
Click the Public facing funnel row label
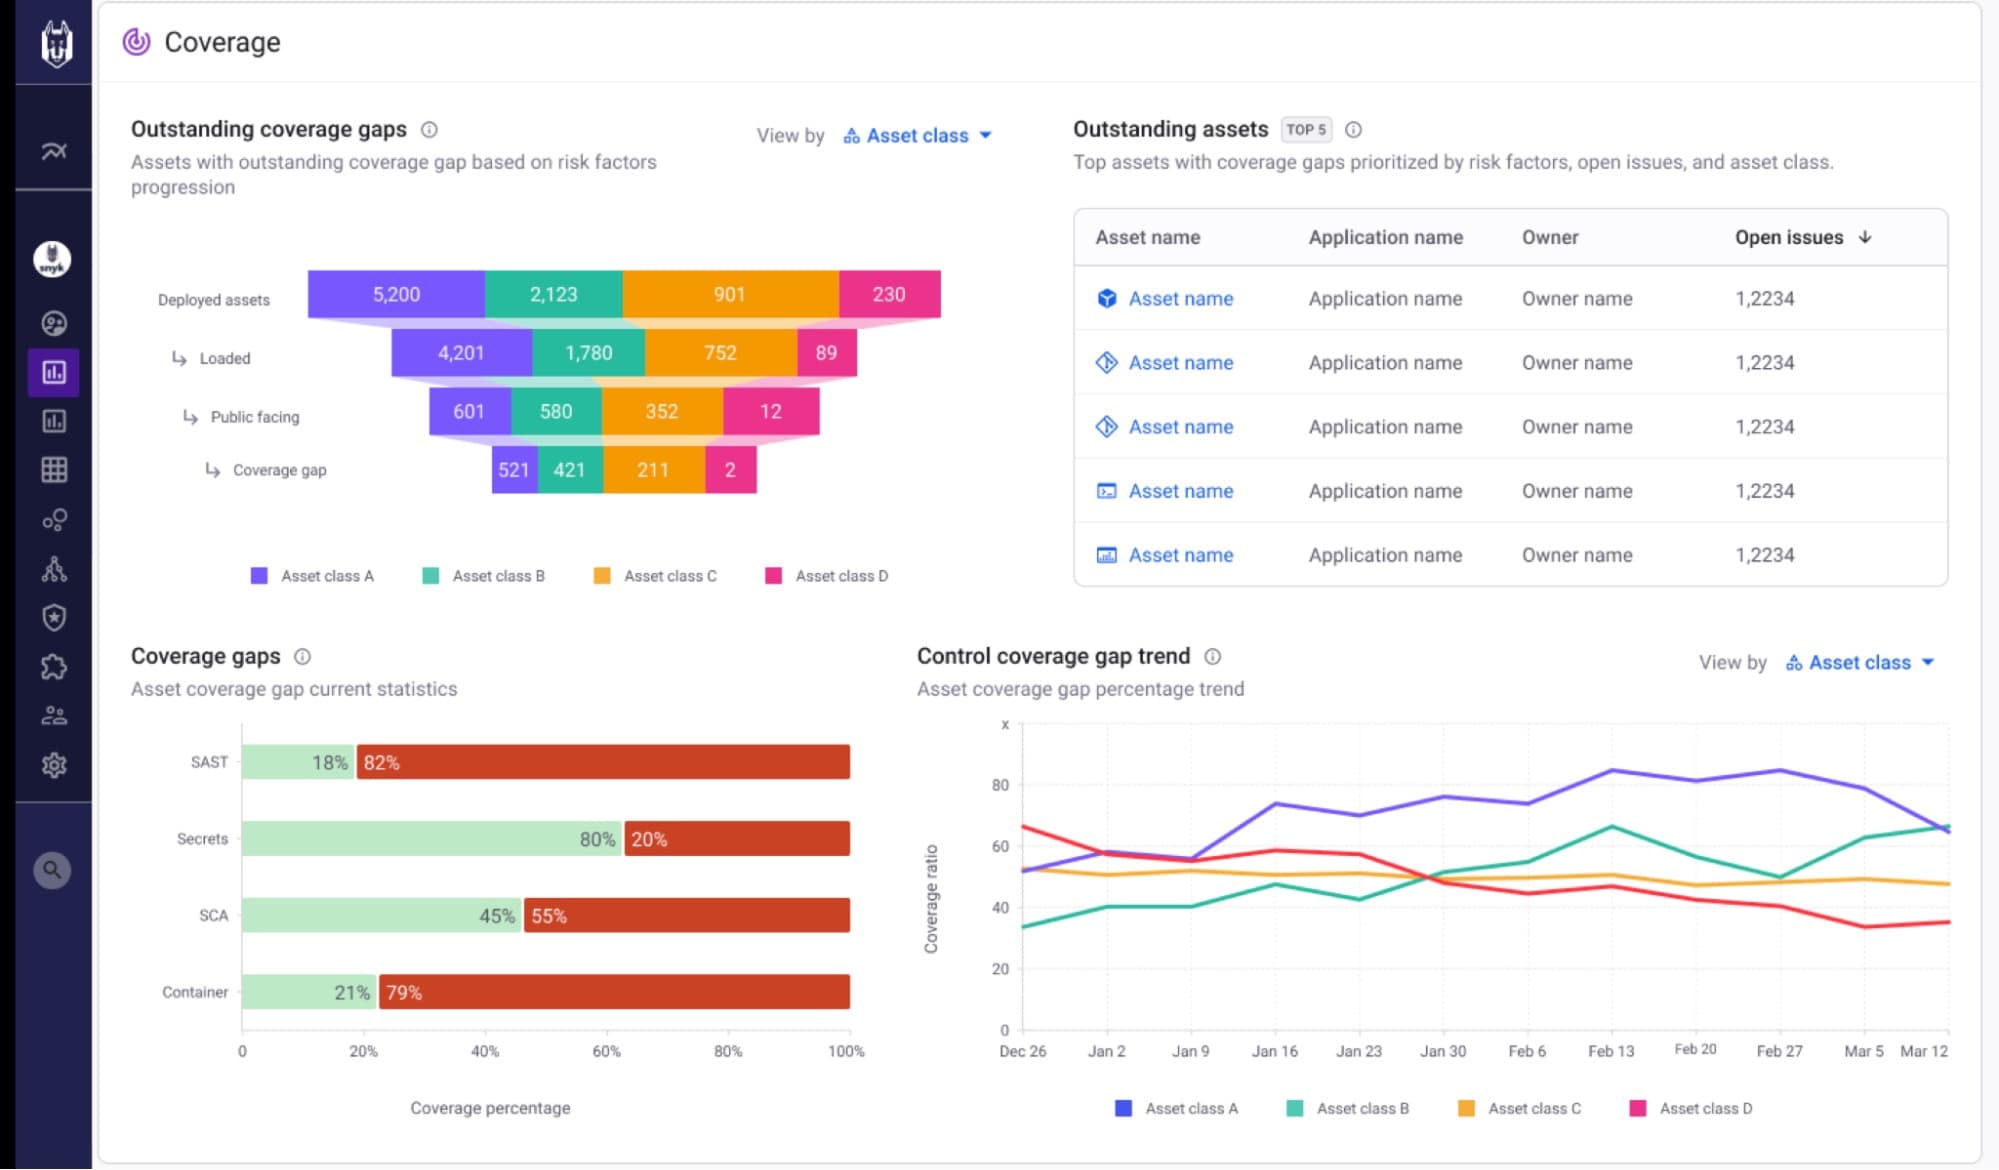point(254,417)
